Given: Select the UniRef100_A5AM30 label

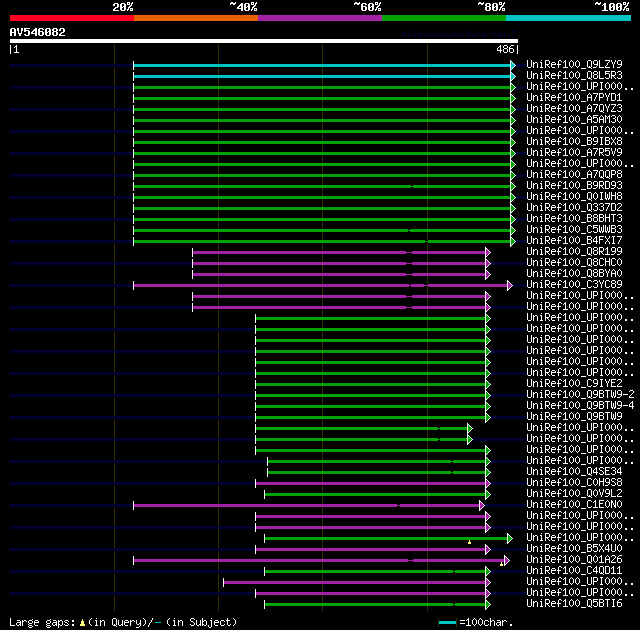Looking at the screenshot, I should (574, 120).
